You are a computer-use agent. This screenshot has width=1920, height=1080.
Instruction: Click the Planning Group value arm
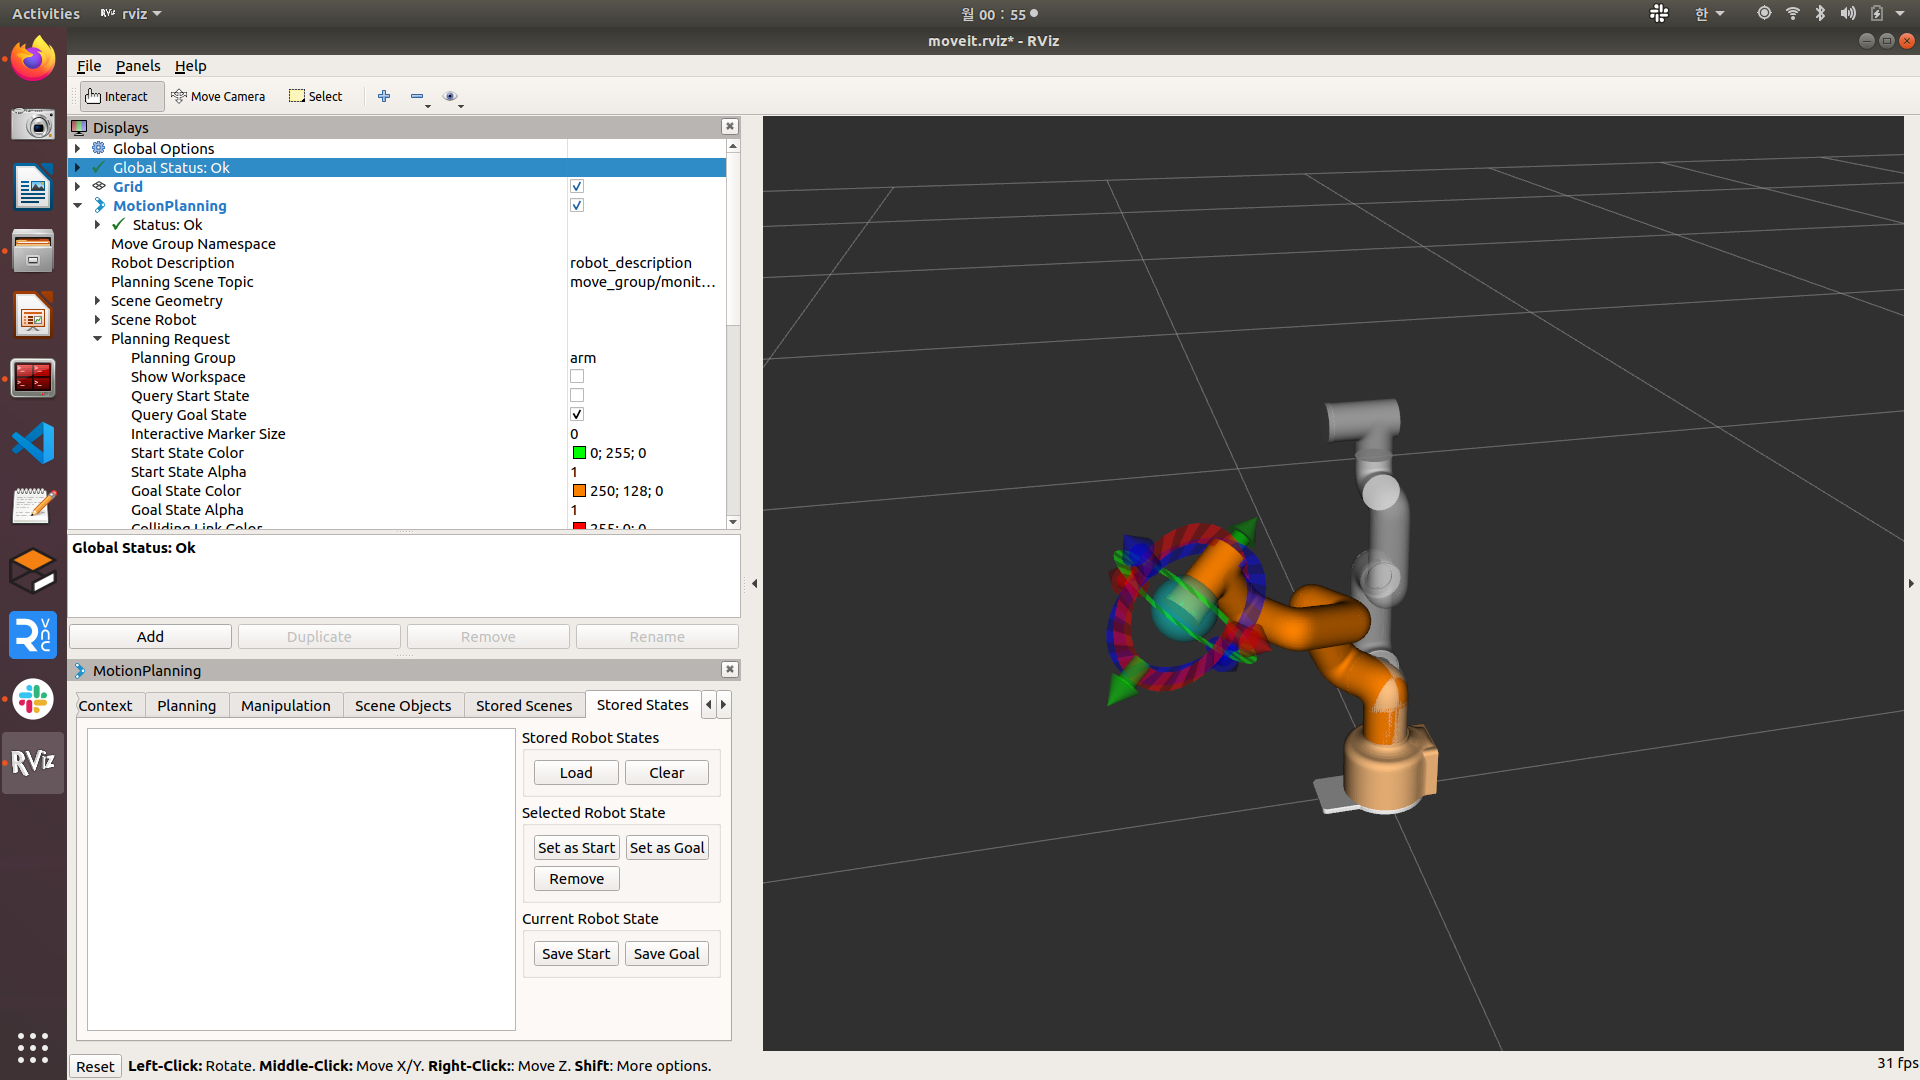point(583,357)
